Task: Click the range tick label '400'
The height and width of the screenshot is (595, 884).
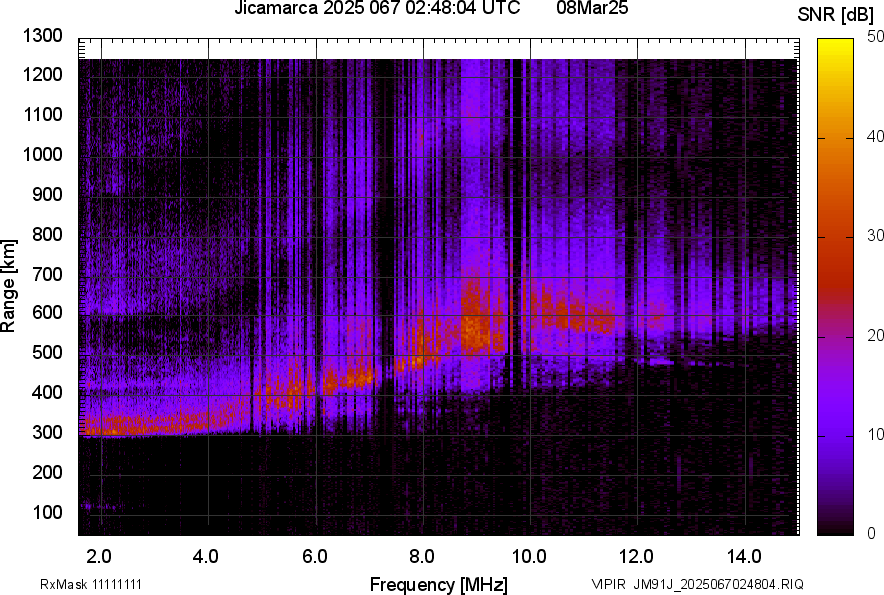Action: [x=47, y=392]
